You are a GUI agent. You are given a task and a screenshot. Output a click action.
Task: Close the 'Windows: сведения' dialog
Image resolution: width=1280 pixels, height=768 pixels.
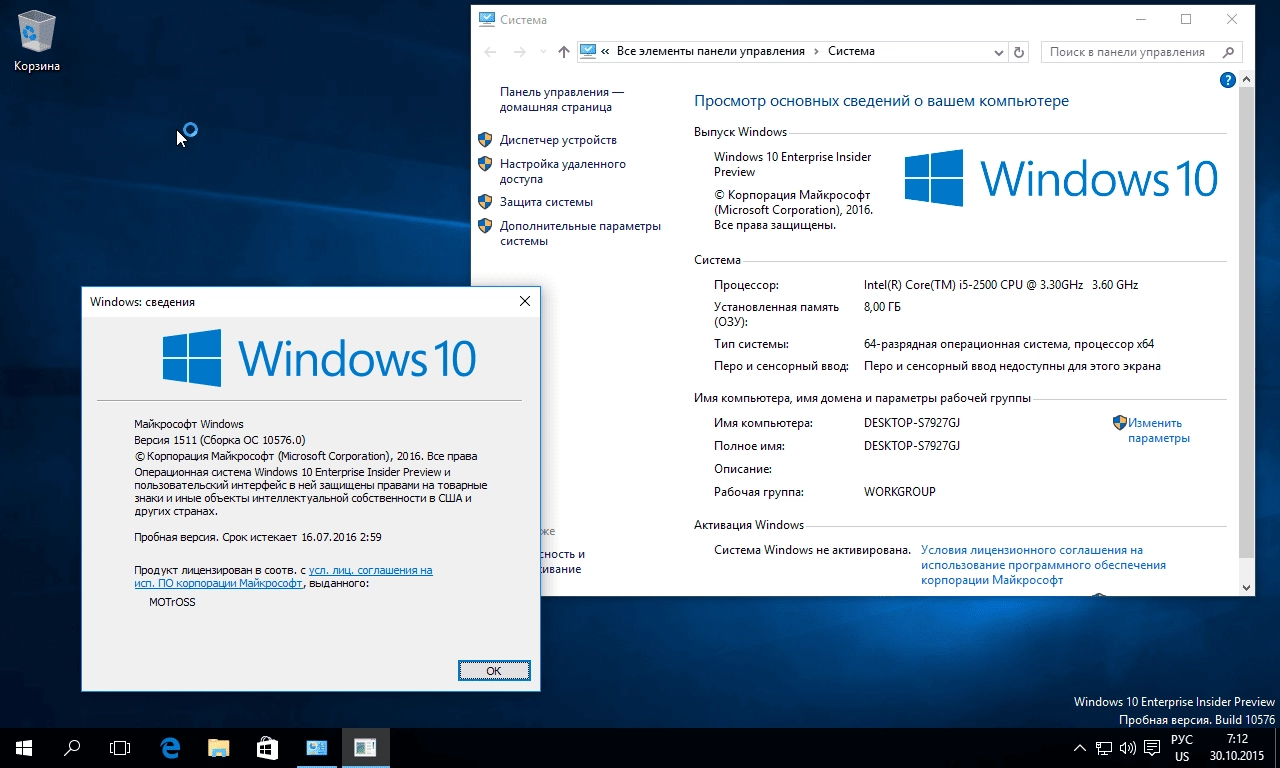[525, 301]
